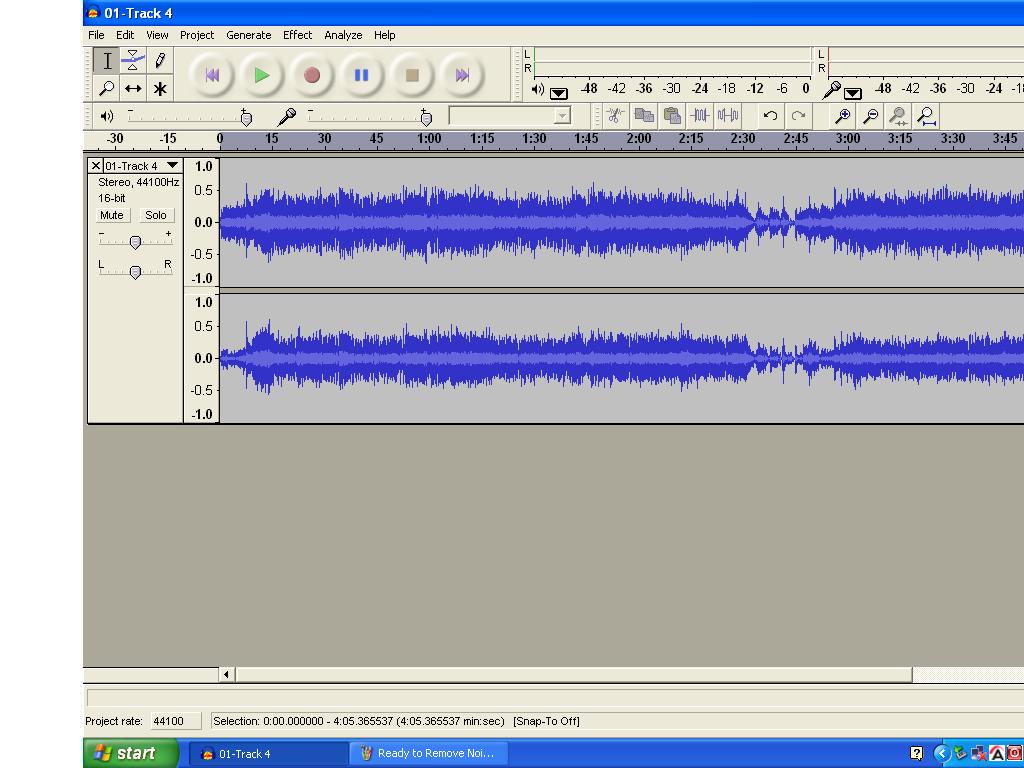Select the Envelope tool
Screen dimensions: 1024x768
[x=133, y=61]
